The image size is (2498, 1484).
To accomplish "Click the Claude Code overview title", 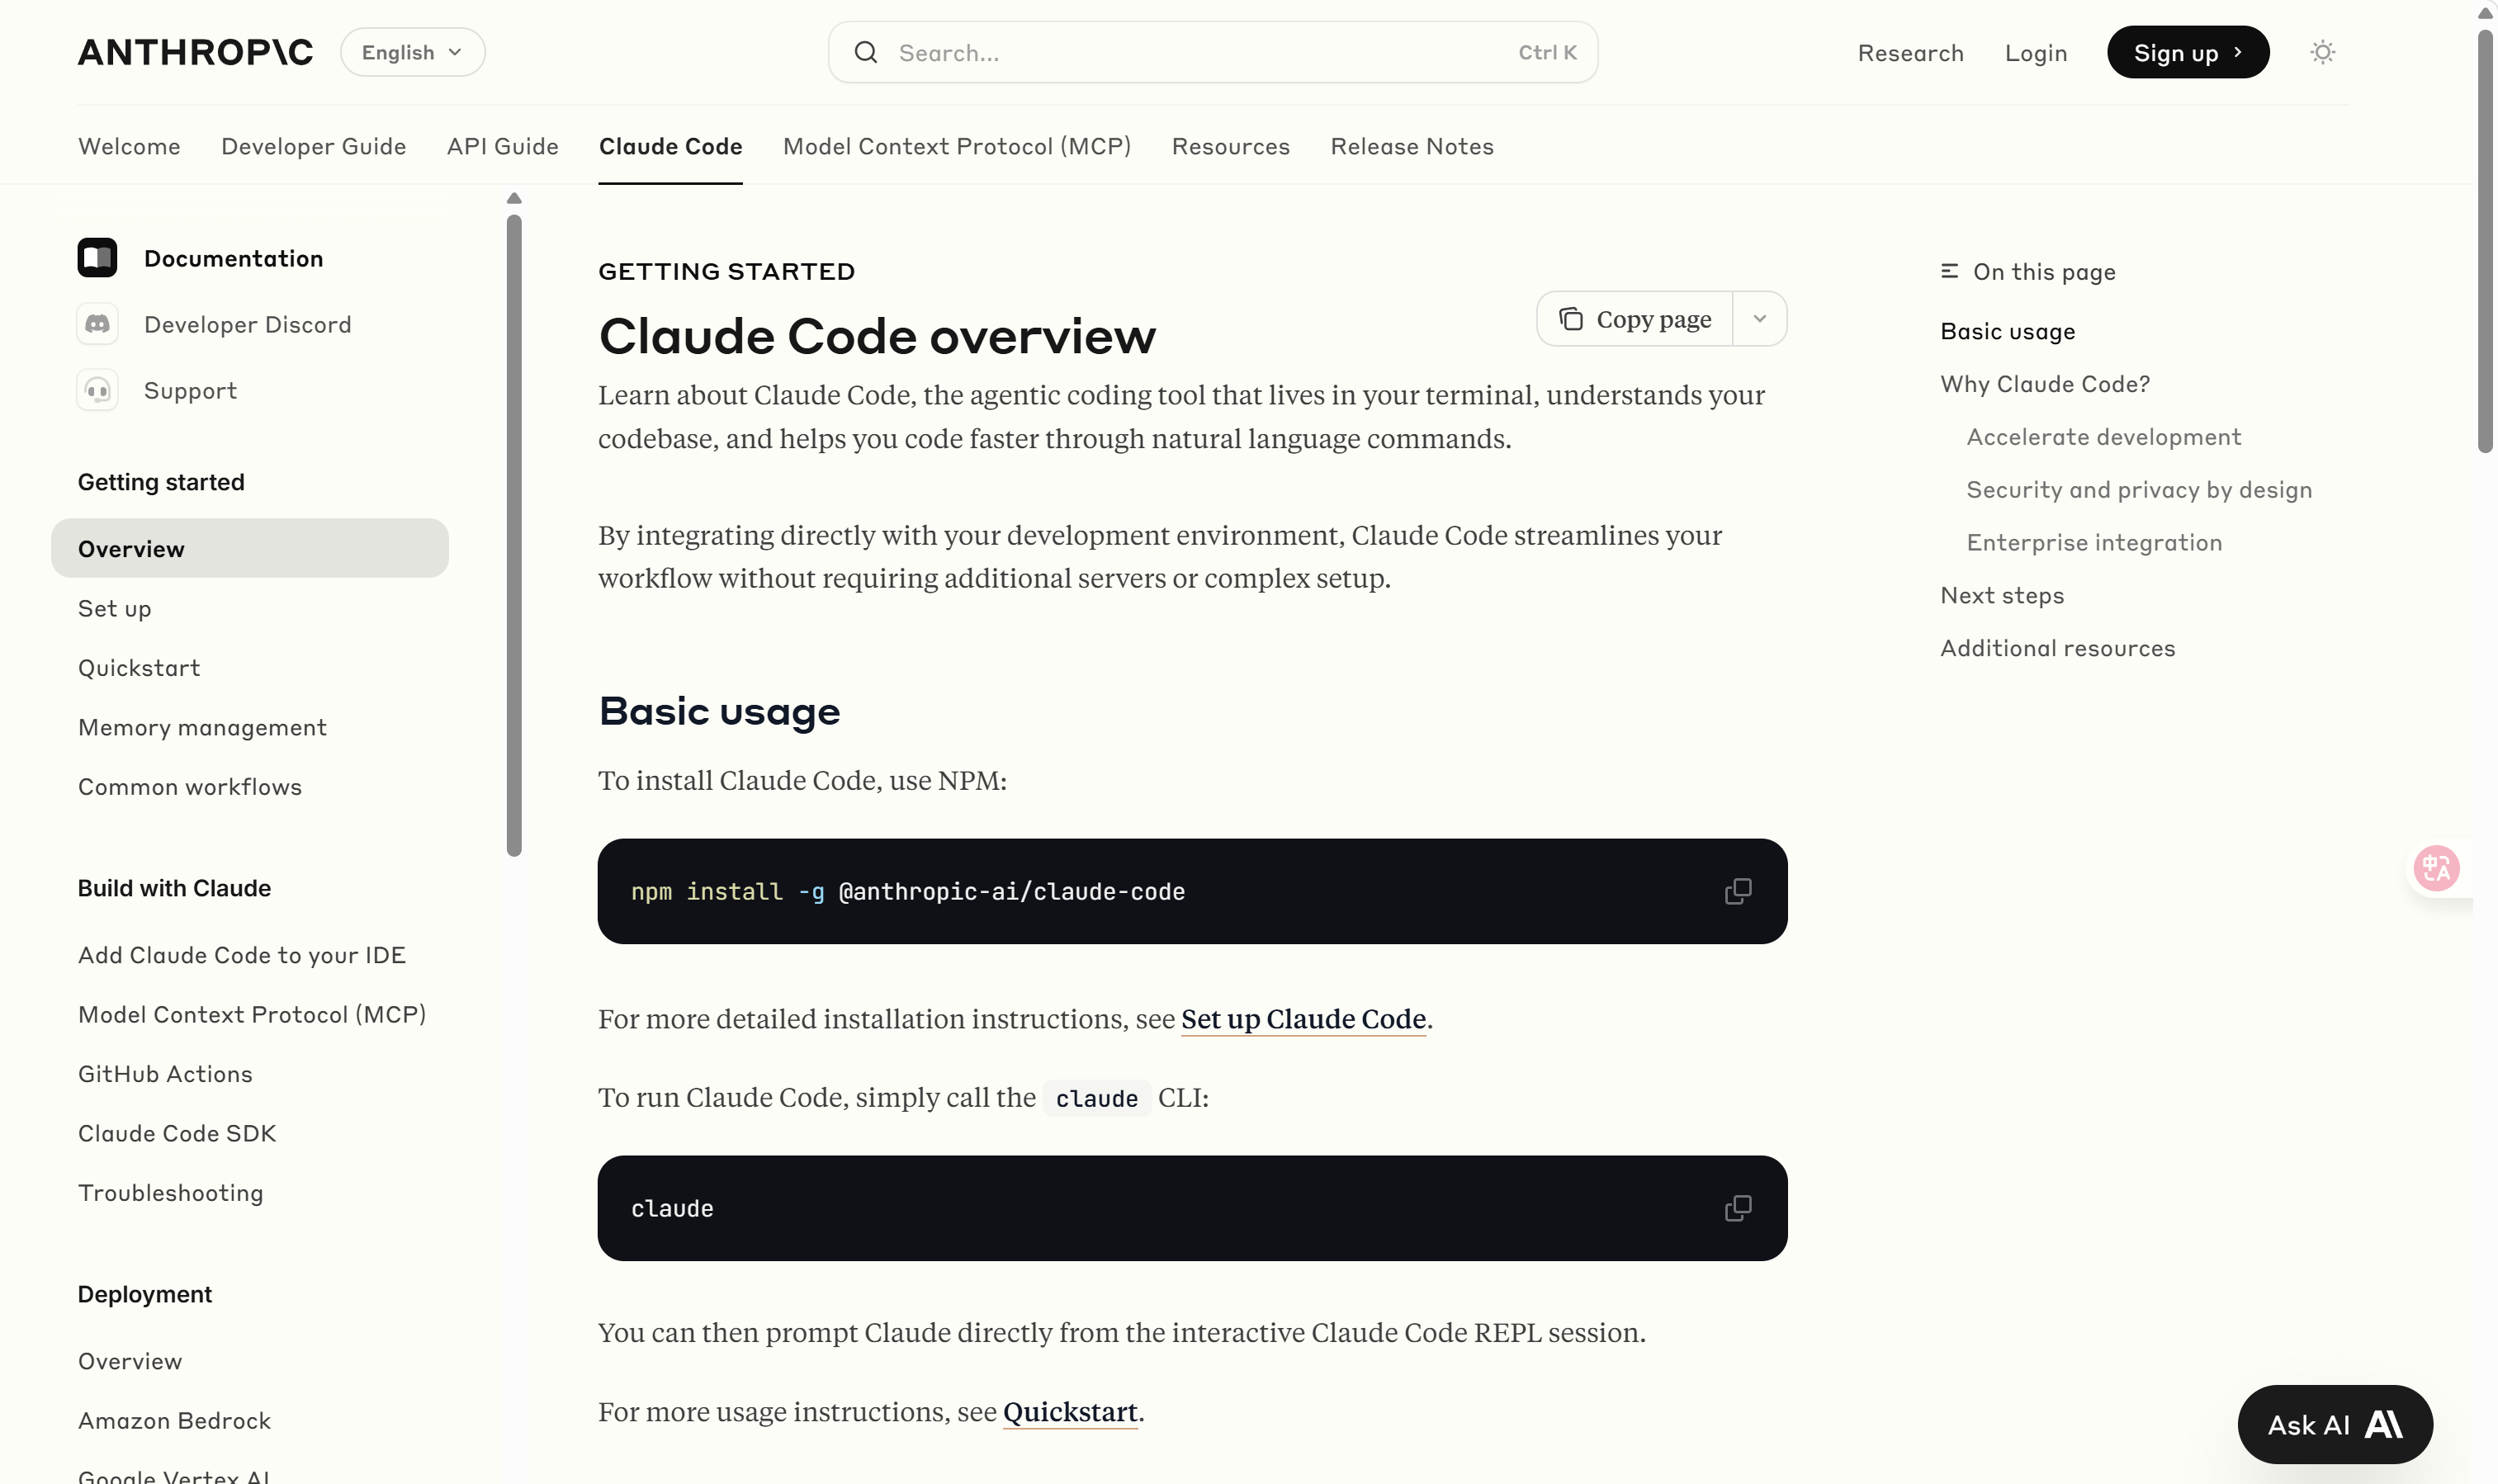I will [876, 335].
